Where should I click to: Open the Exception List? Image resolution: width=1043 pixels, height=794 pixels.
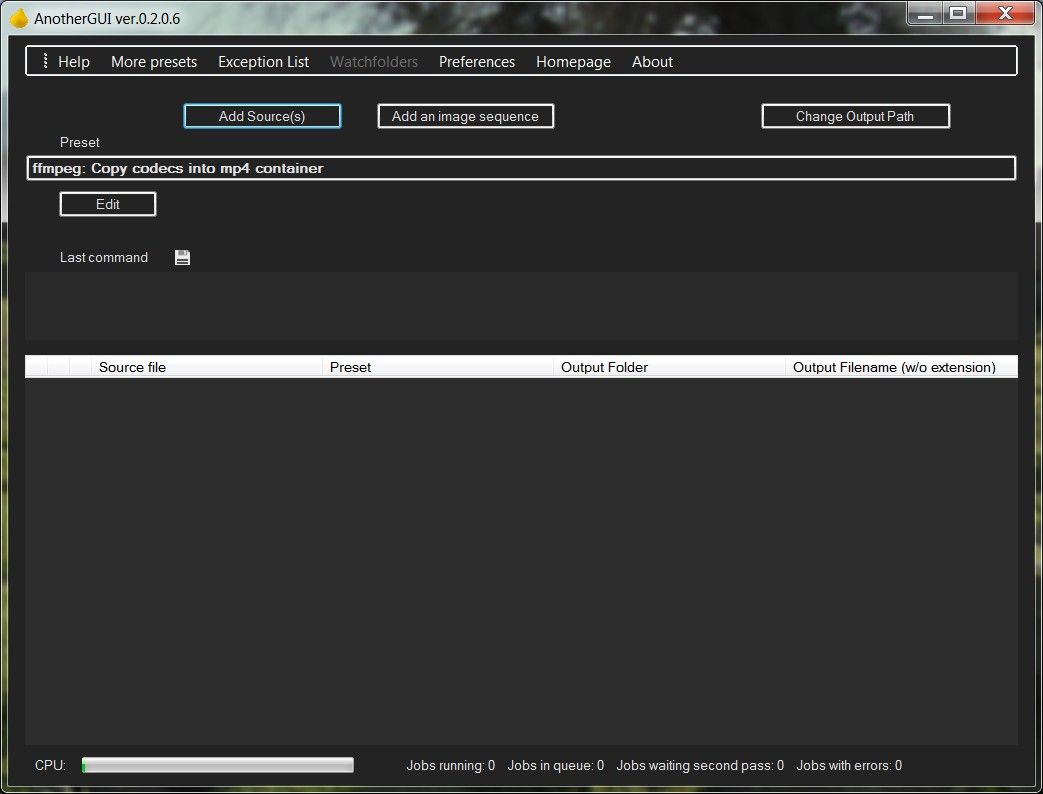pyautogui.click(x=263, y=61)
